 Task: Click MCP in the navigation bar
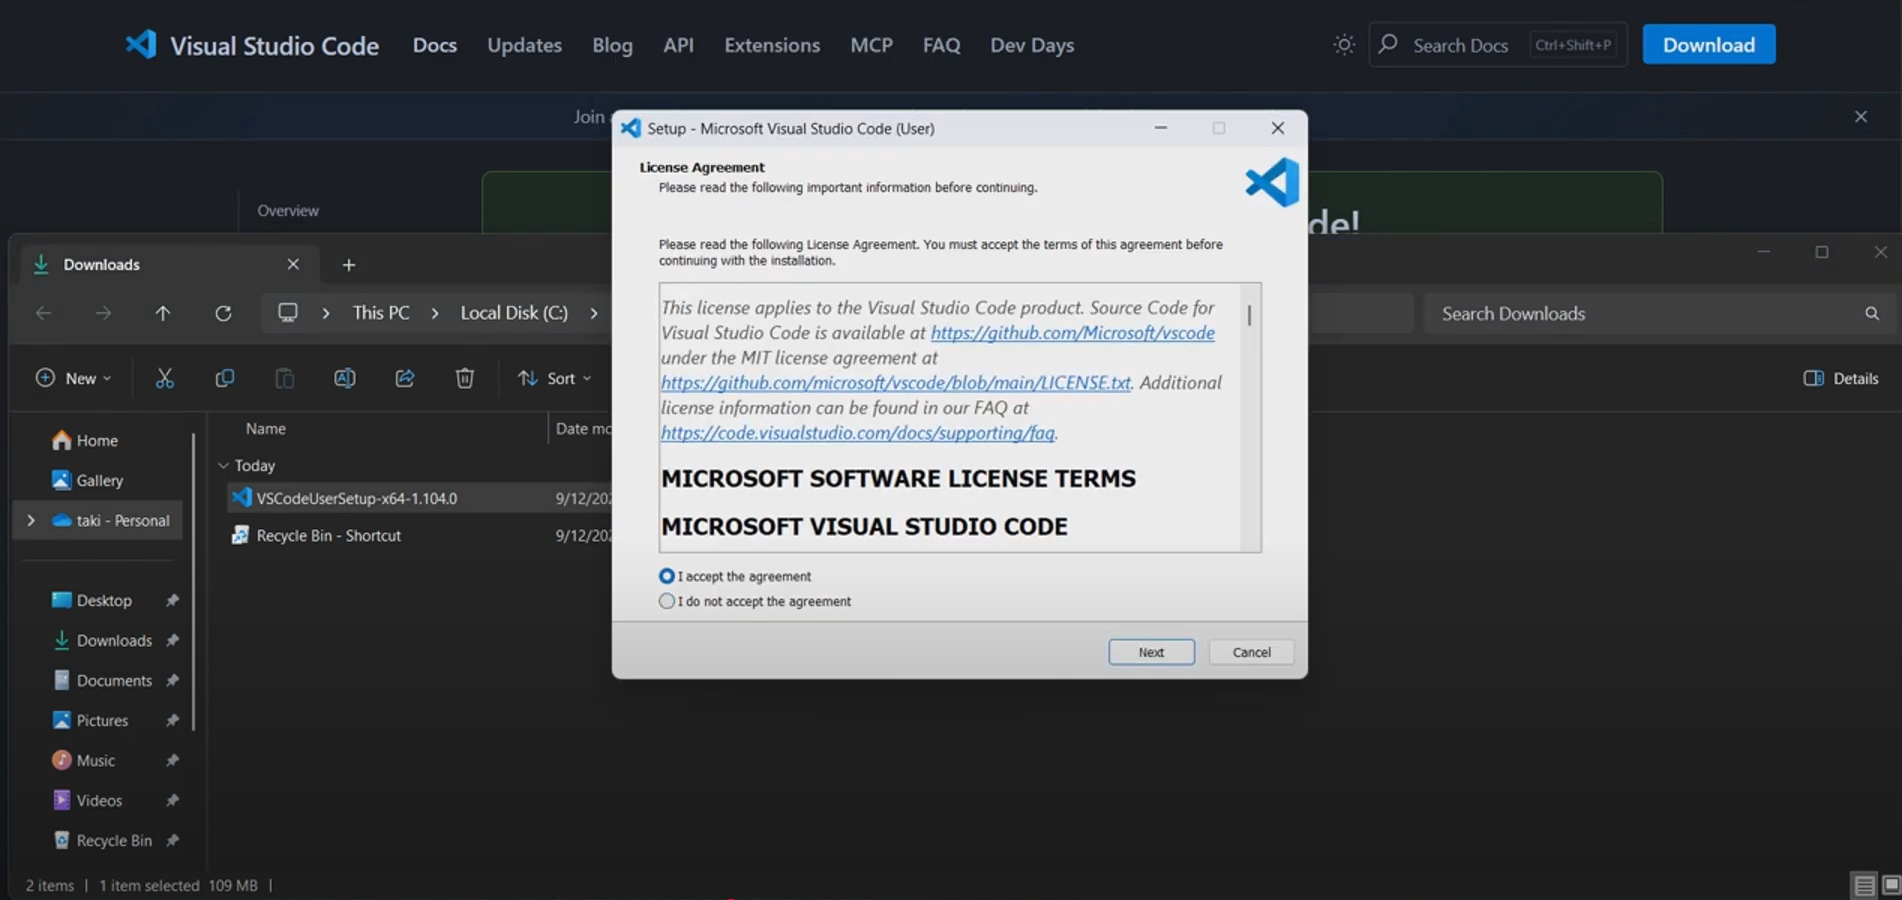870,45
